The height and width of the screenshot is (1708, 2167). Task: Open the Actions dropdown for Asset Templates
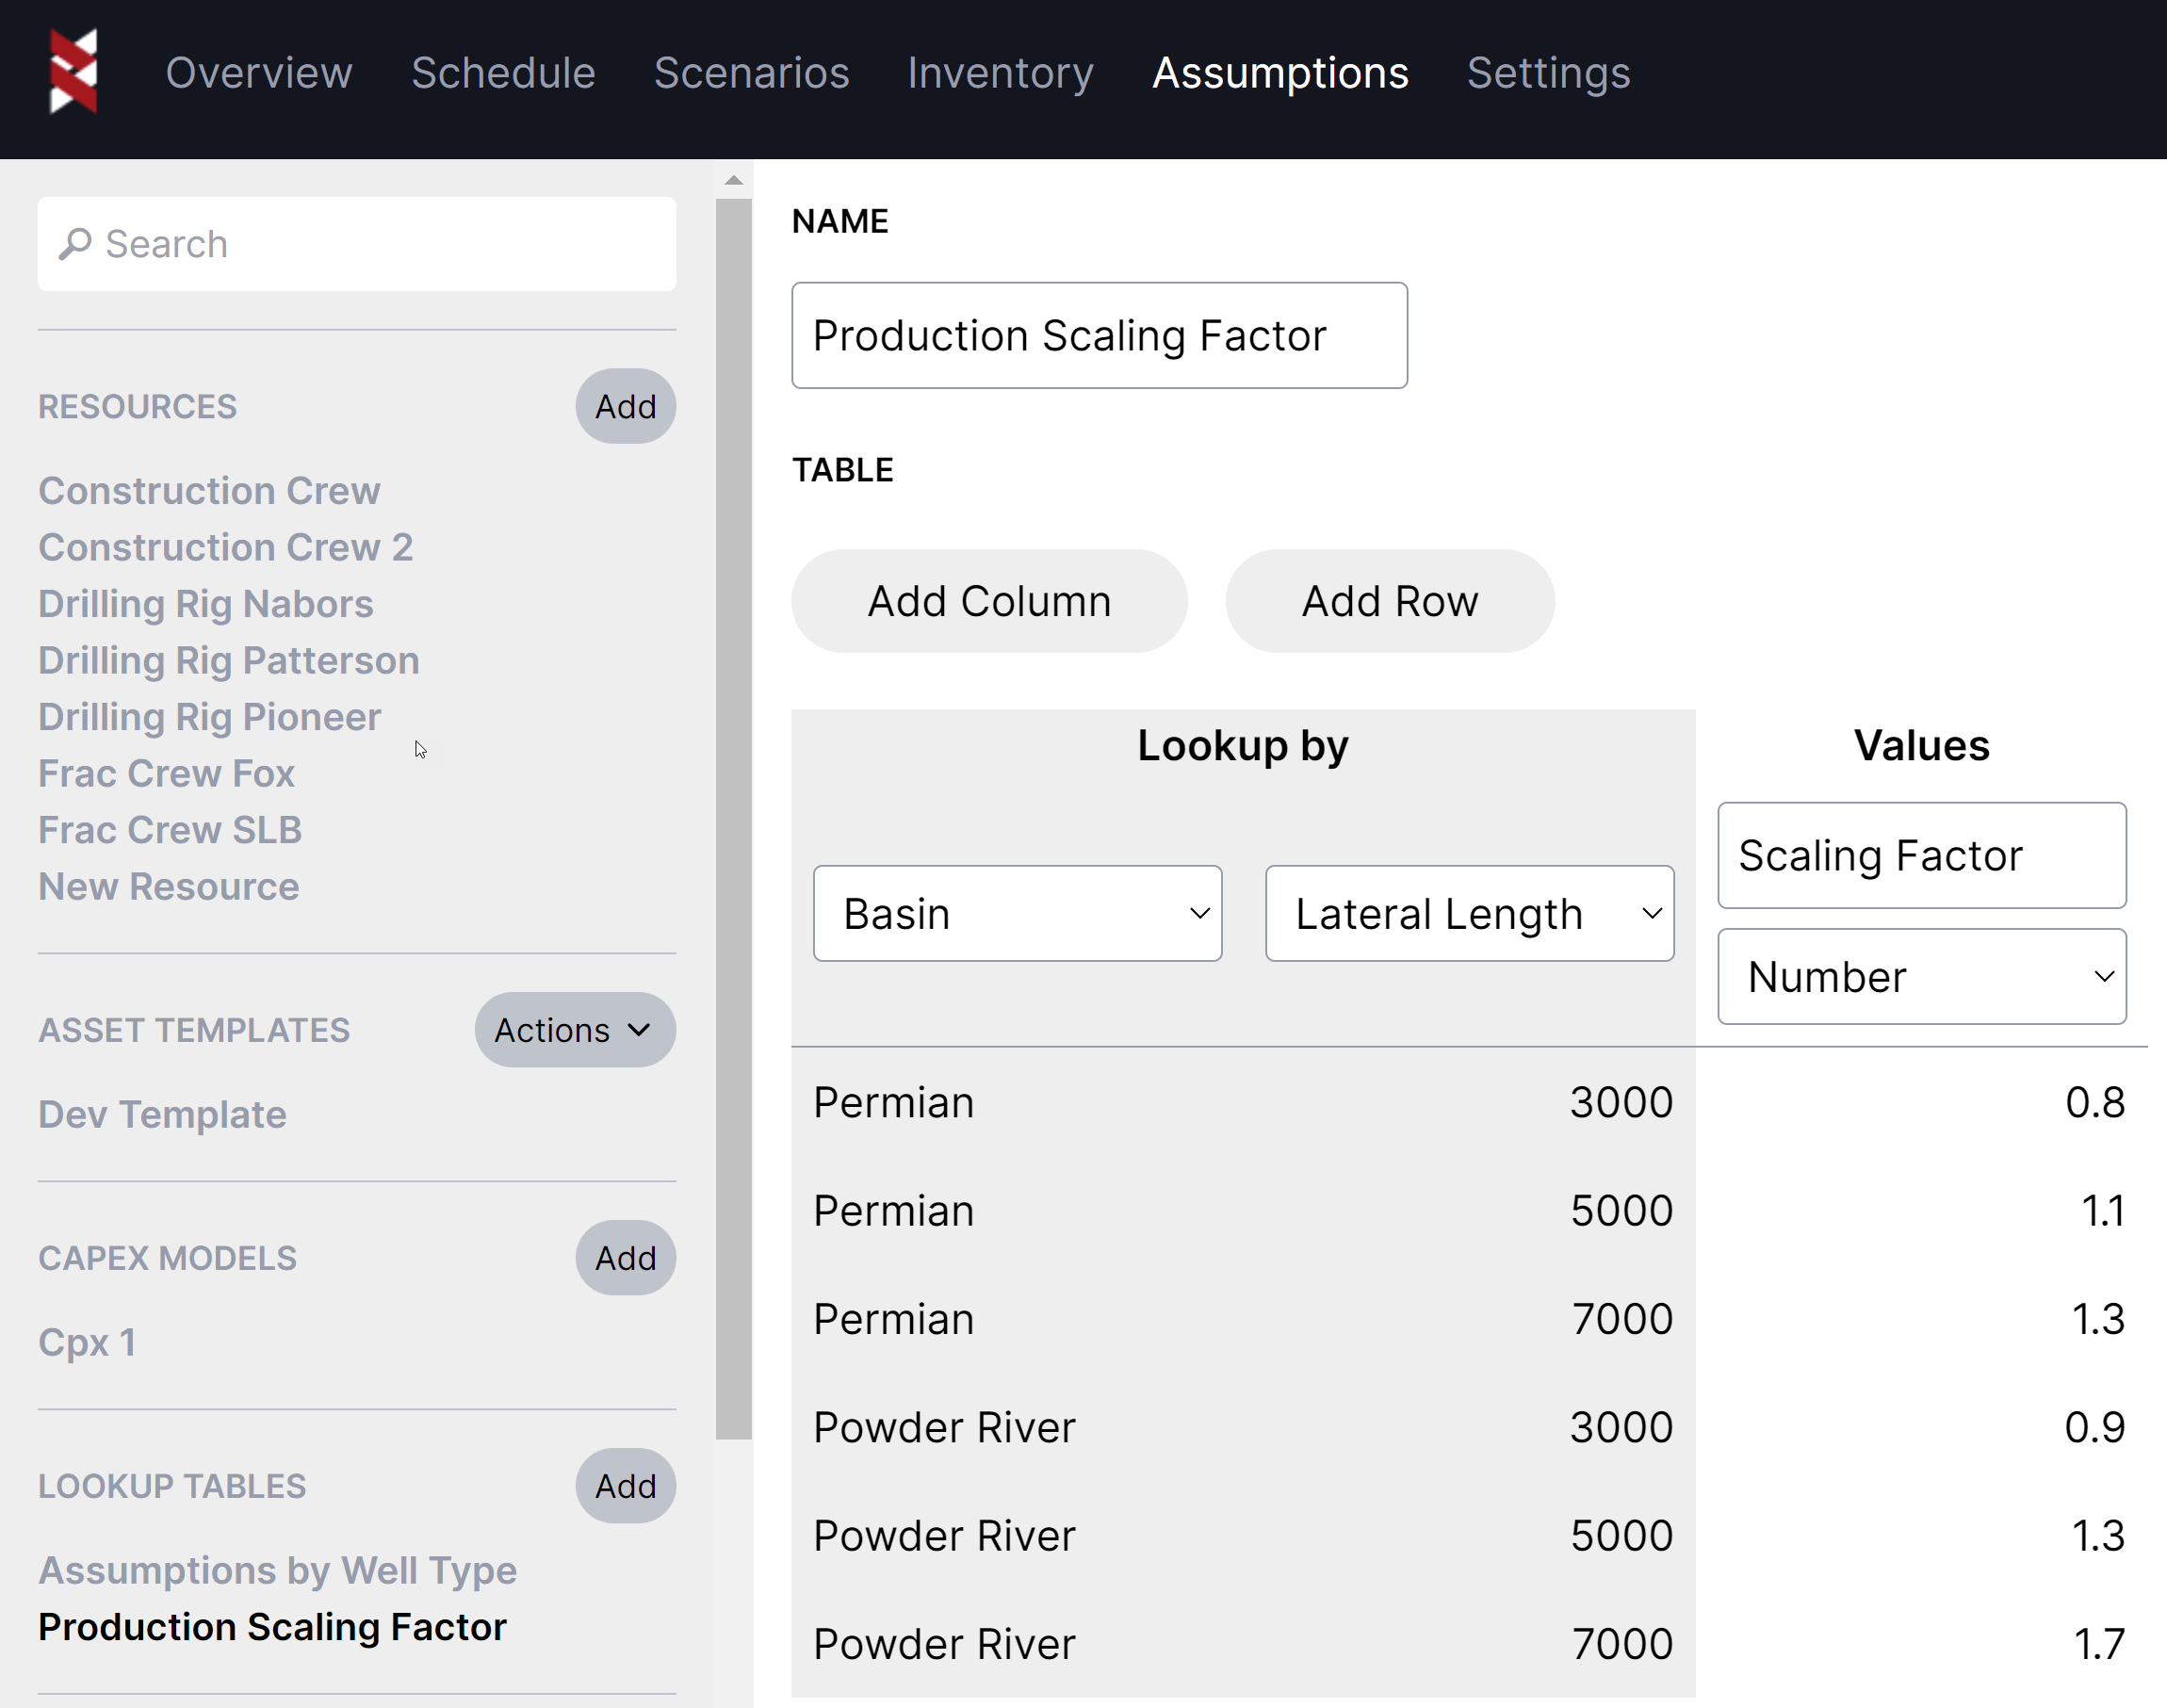tap(574, 1029)
